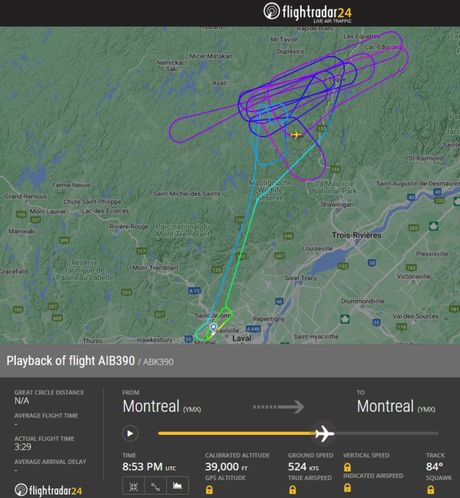This screenshot has width=460, height=498.
Task: Click the True Airspeed lock icon
Action: [x=292, y=490]
